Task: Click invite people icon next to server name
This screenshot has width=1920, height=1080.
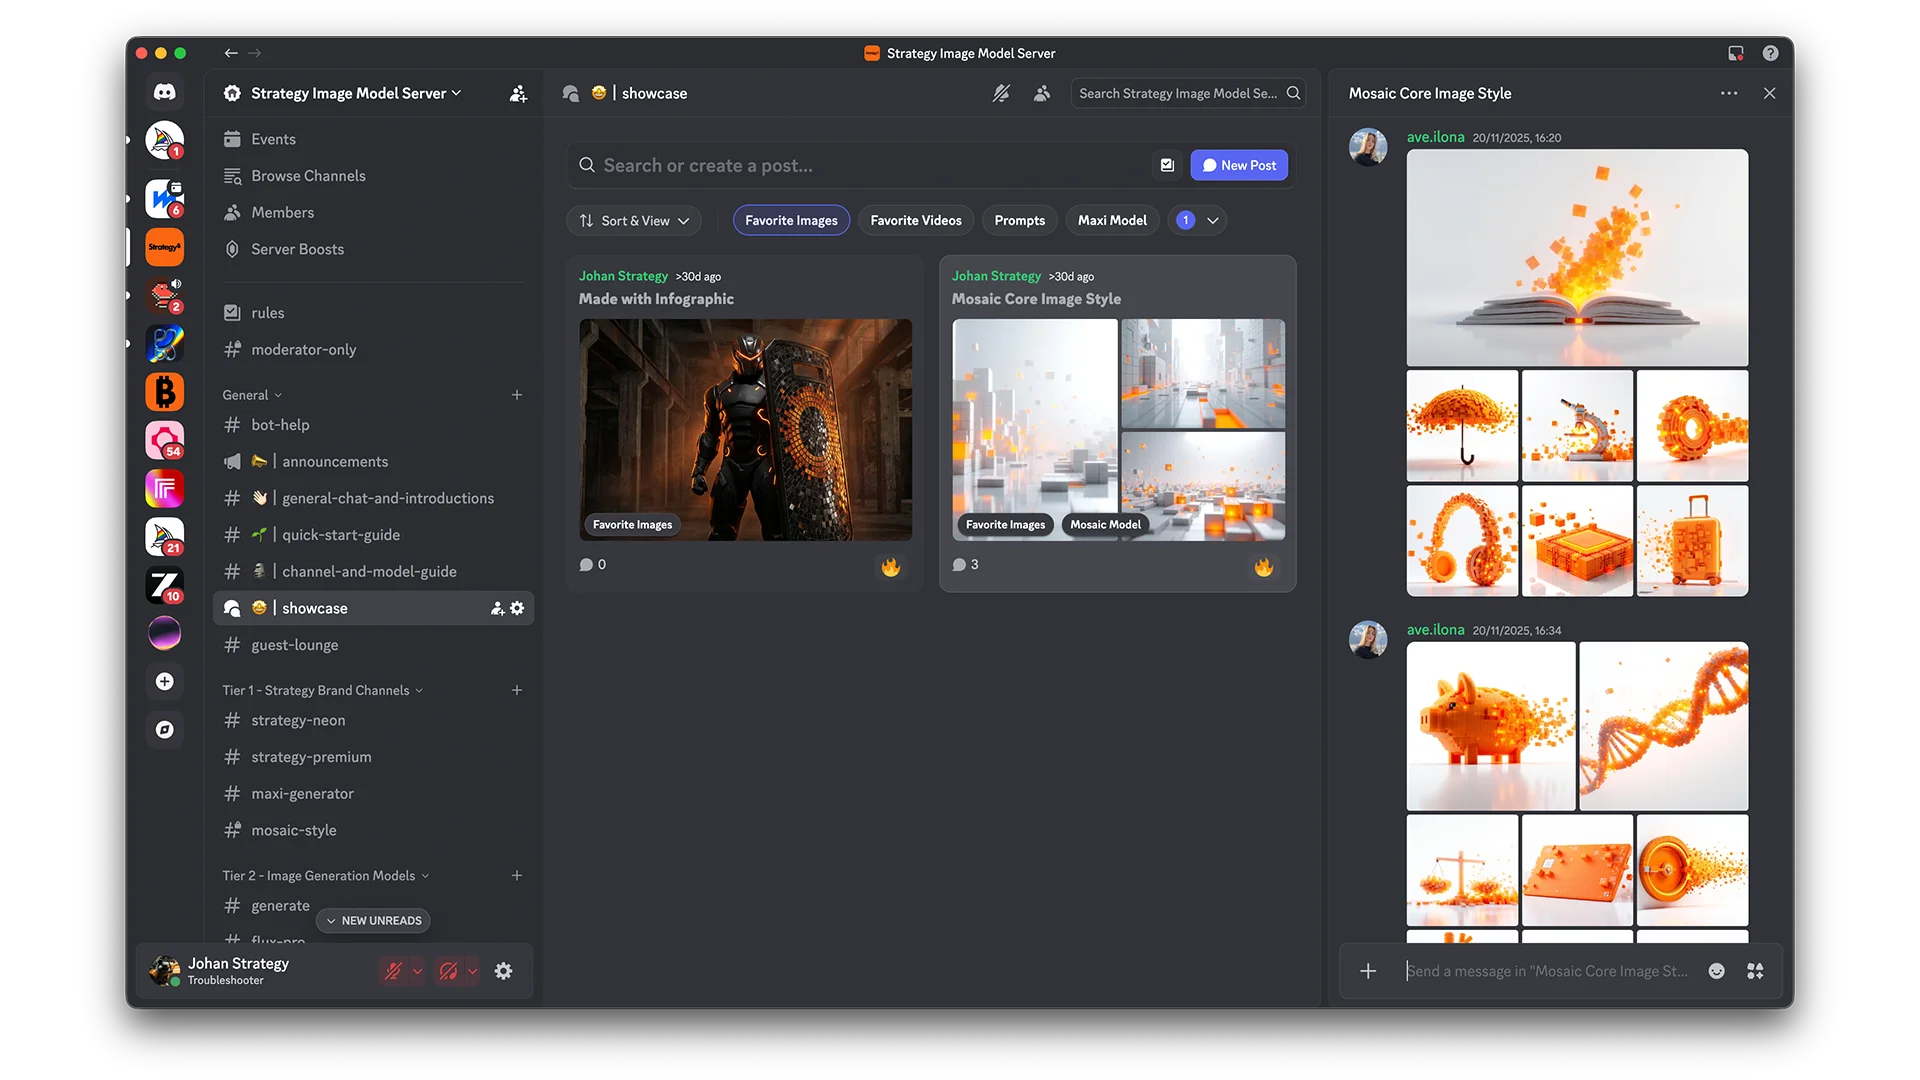Action: click(x=518, y=93)
